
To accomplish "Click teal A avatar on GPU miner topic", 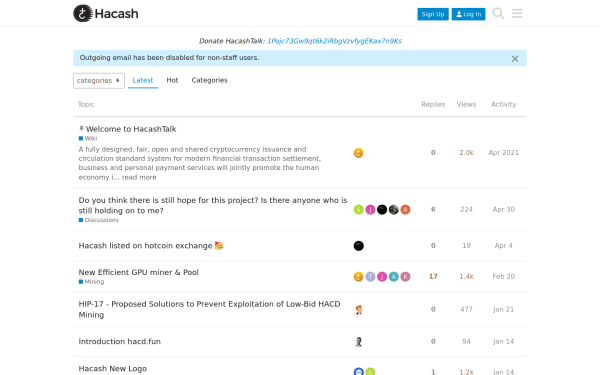I will [x=393, y=277].
